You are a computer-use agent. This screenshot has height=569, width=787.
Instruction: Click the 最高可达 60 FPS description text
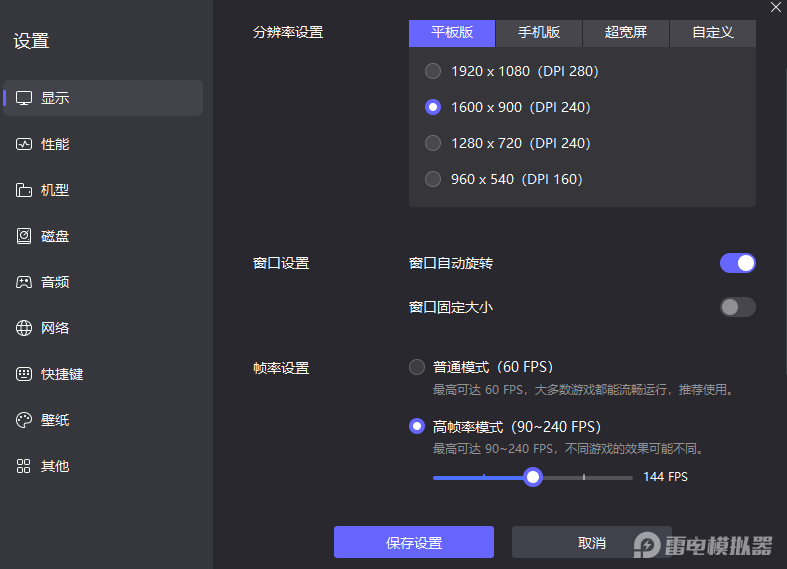585,390
